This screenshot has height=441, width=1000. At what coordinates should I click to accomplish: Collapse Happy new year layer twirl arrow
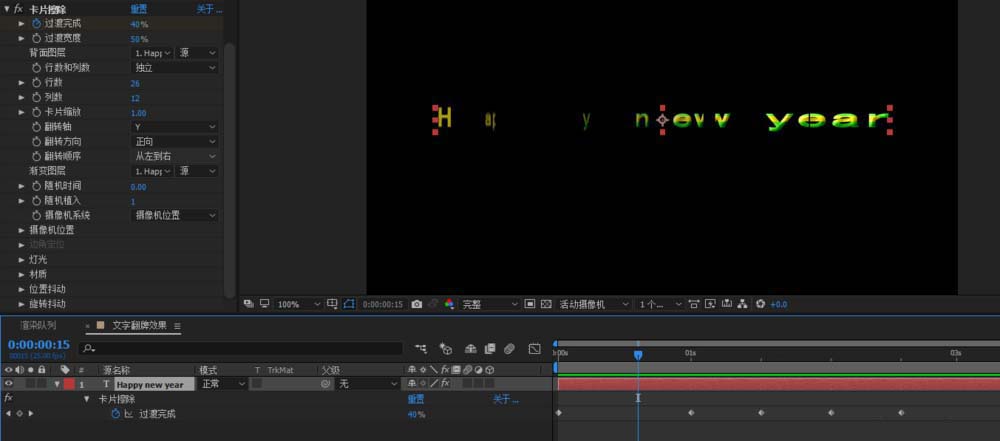57,384
